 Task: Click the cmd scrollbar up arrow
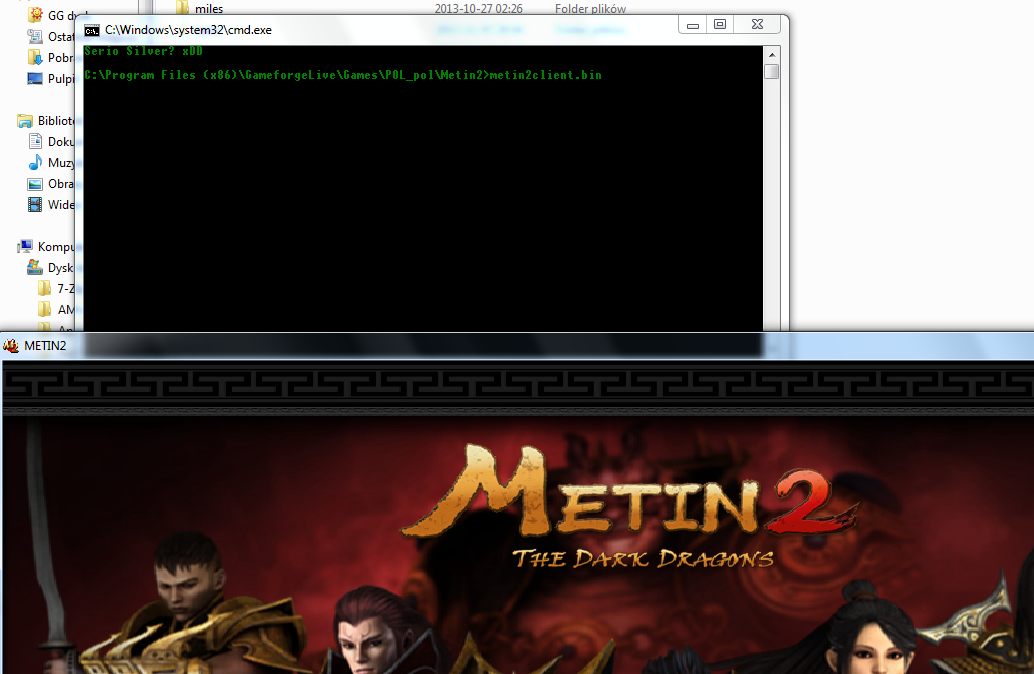772,55
